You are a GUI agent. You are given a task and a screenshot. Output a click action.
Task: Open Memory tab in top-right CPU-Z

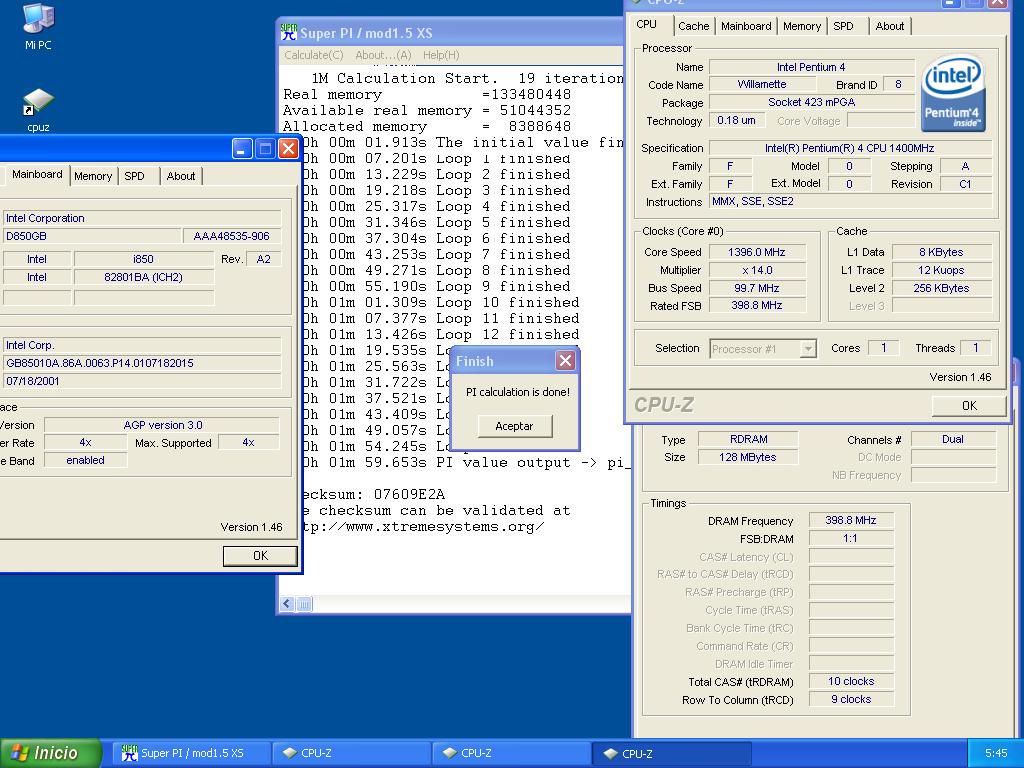click(x=801, y=26)
